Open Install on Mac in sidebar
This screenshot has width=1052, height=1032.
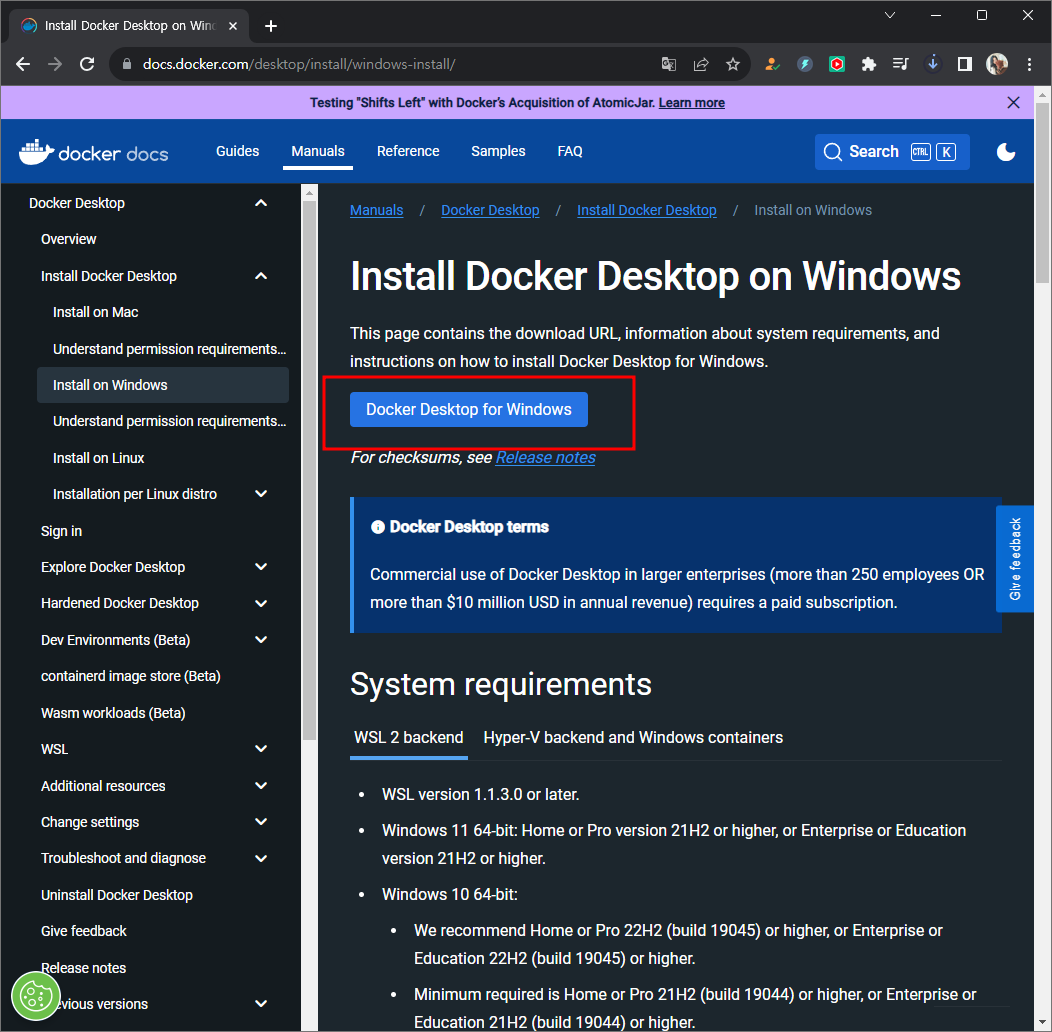click(x=95, y=312)
